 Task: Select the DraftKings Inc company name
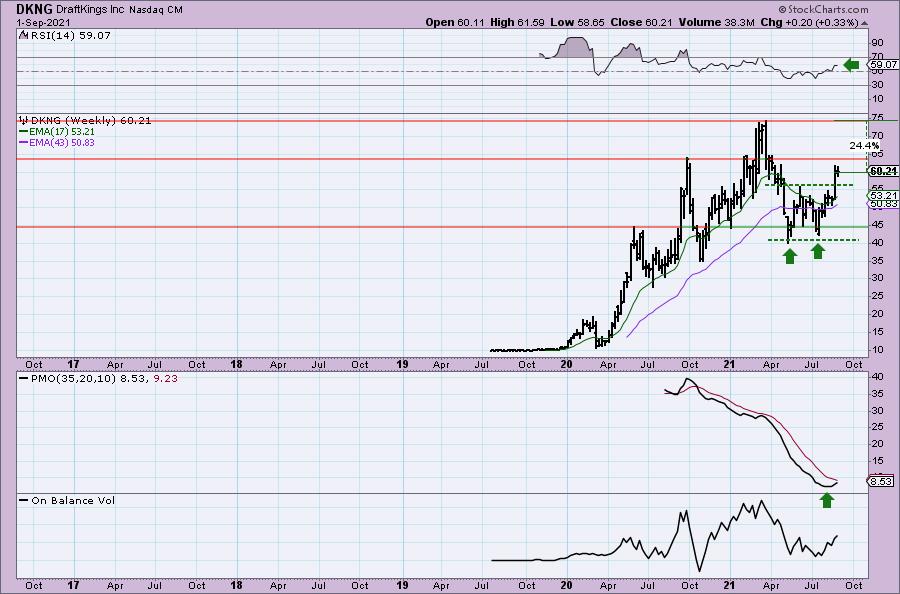click(91, 10)
